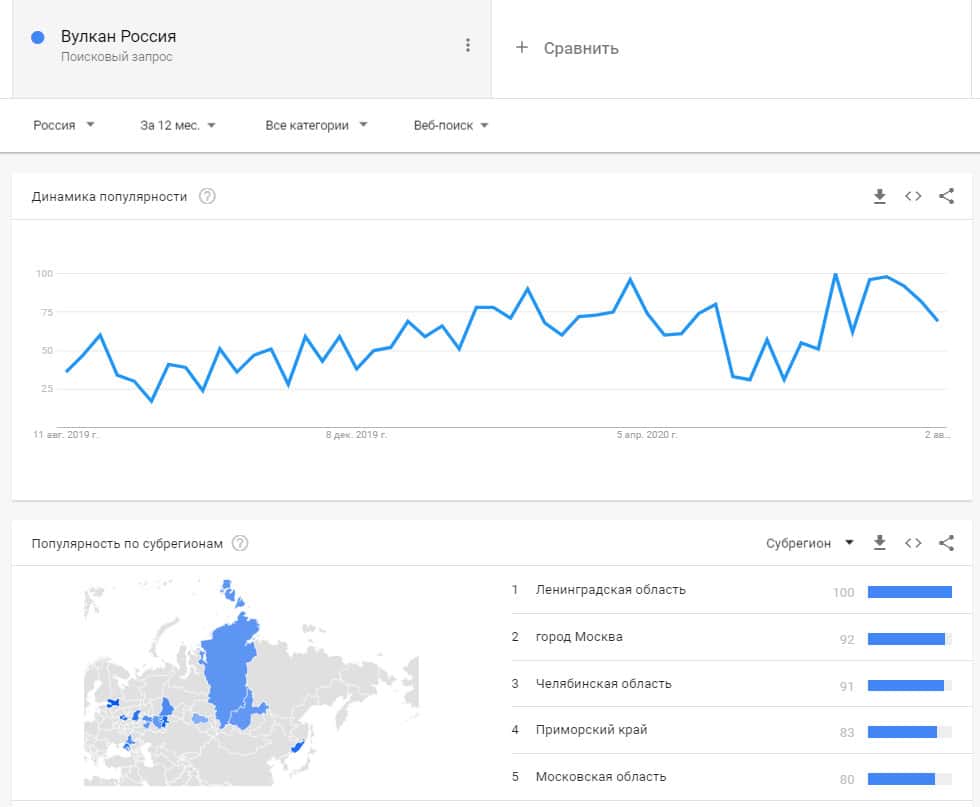The width and height of the screenshot is (980, 807).
Task: Open embed code for subregion panel
Action: coord(913,543)
